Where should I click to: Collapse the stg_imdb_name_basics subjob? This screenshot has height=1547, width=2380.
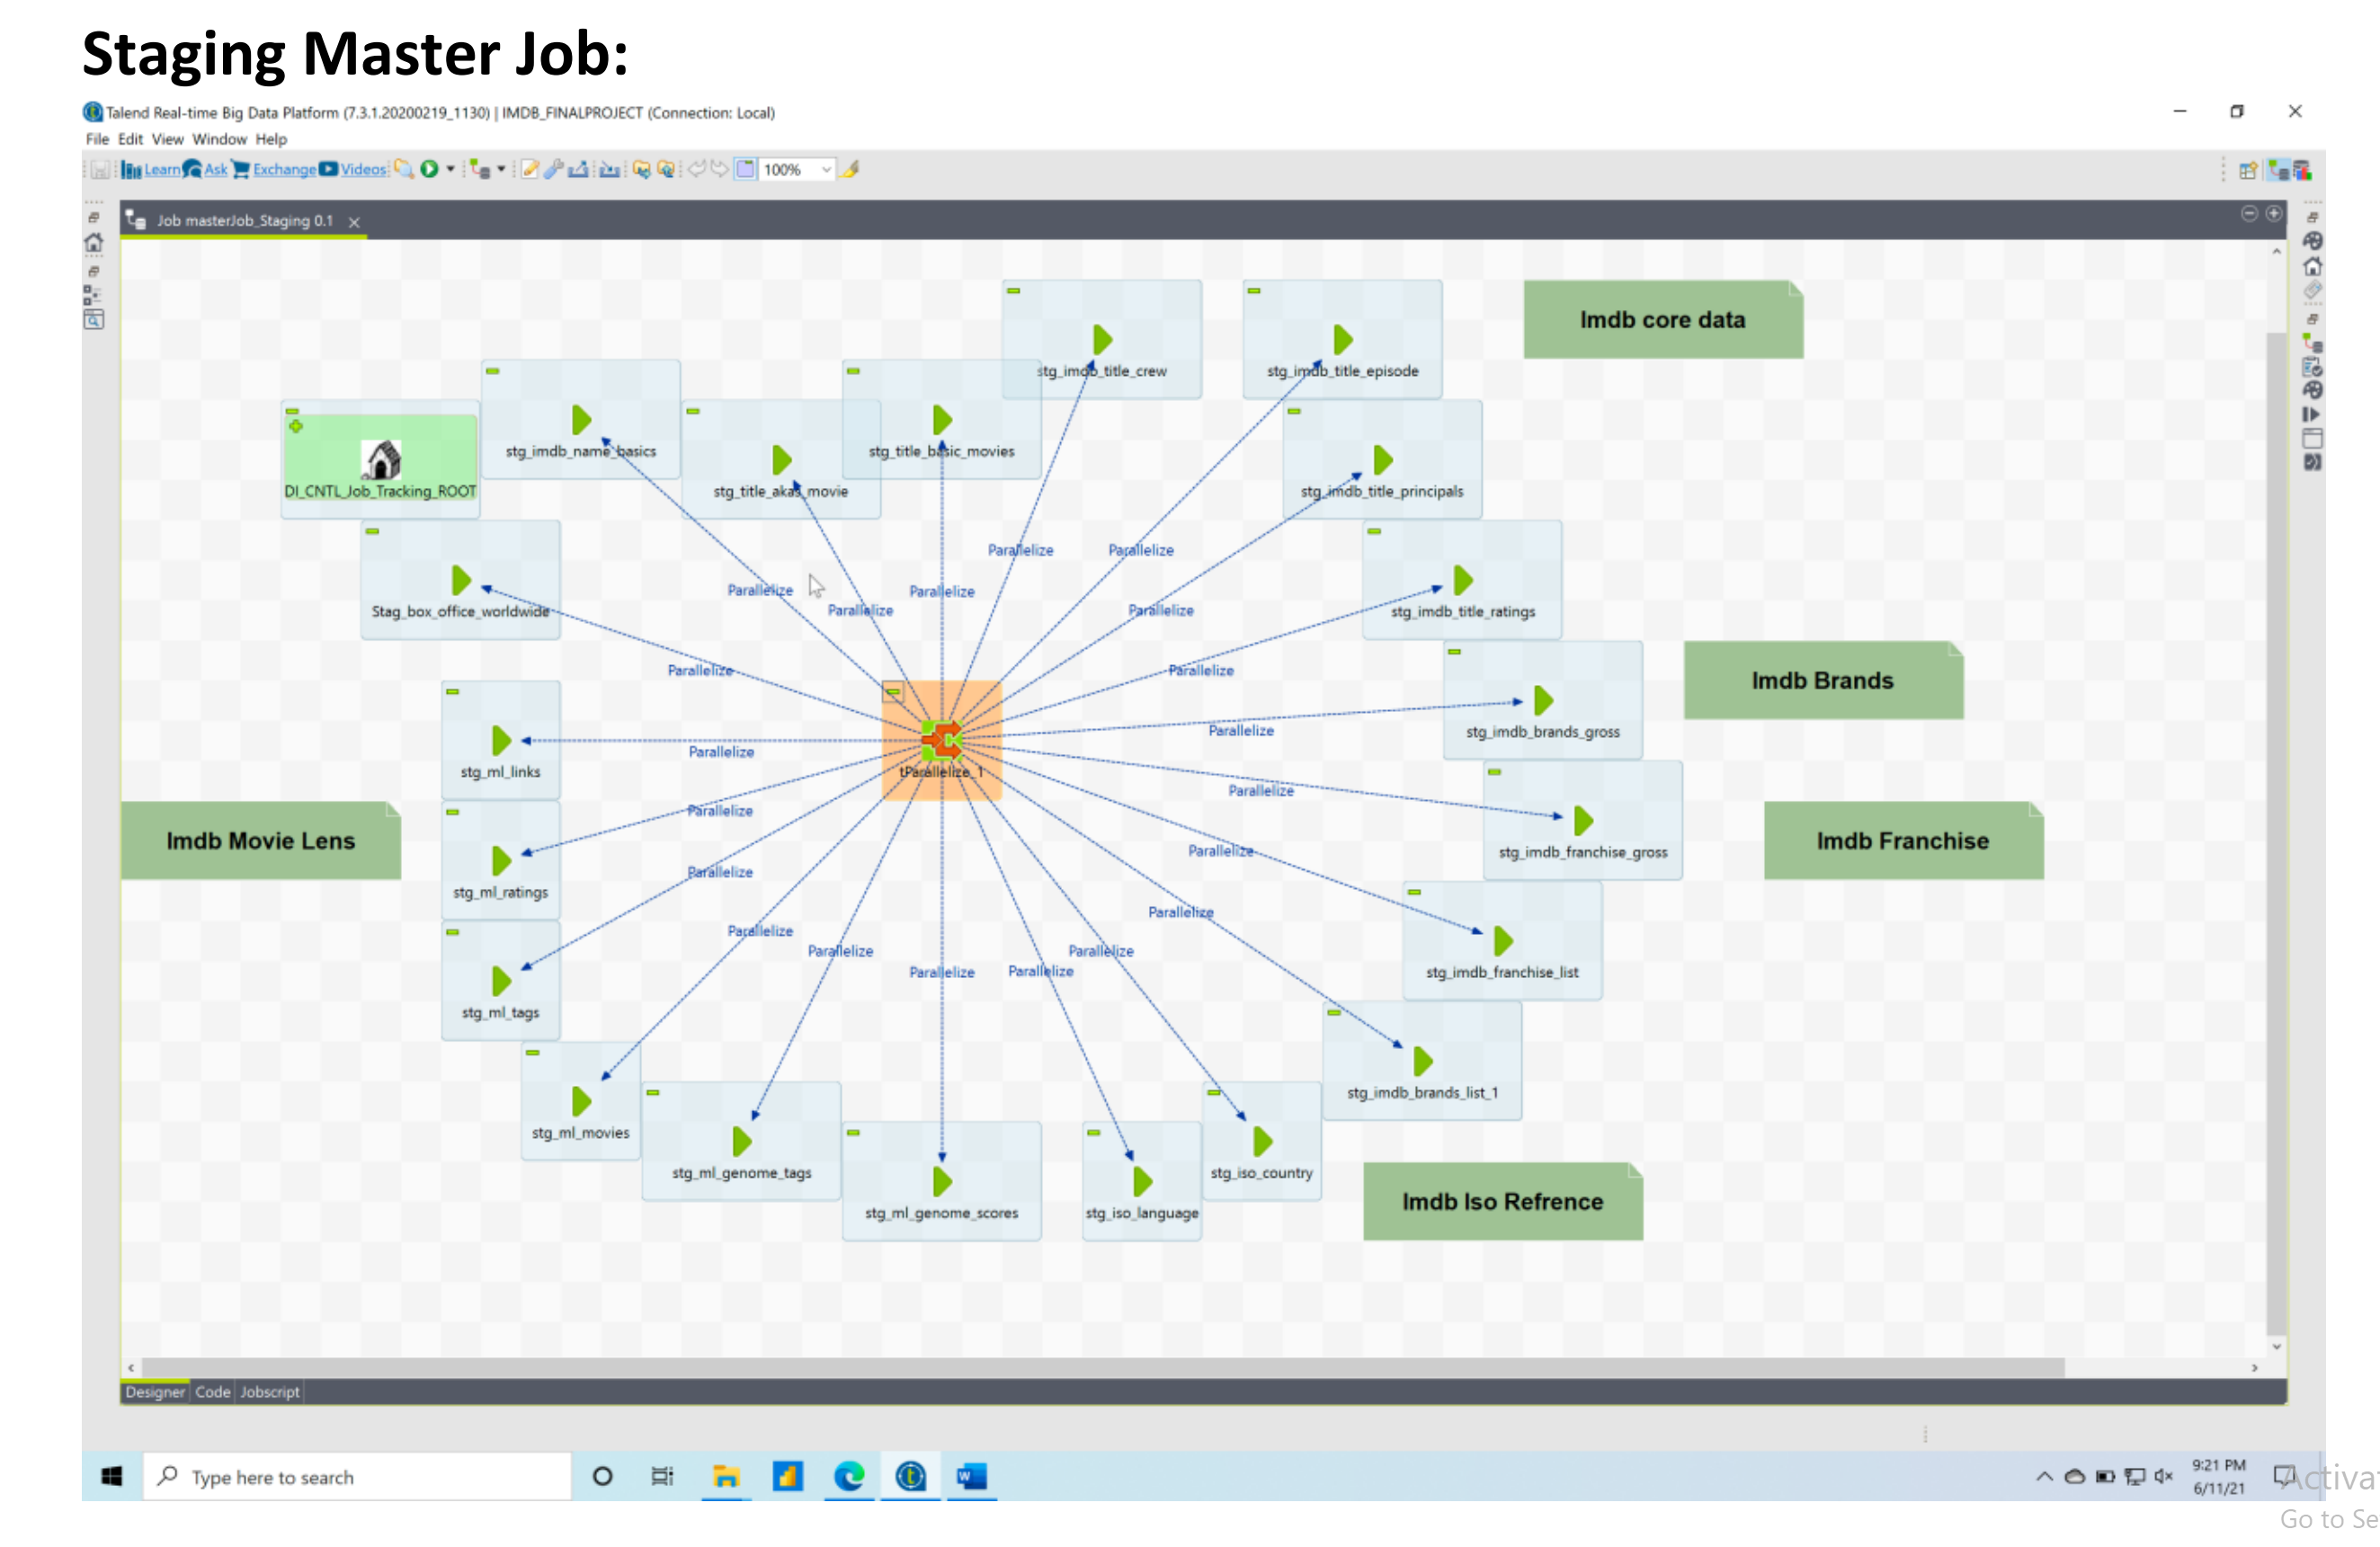point(493,371)
